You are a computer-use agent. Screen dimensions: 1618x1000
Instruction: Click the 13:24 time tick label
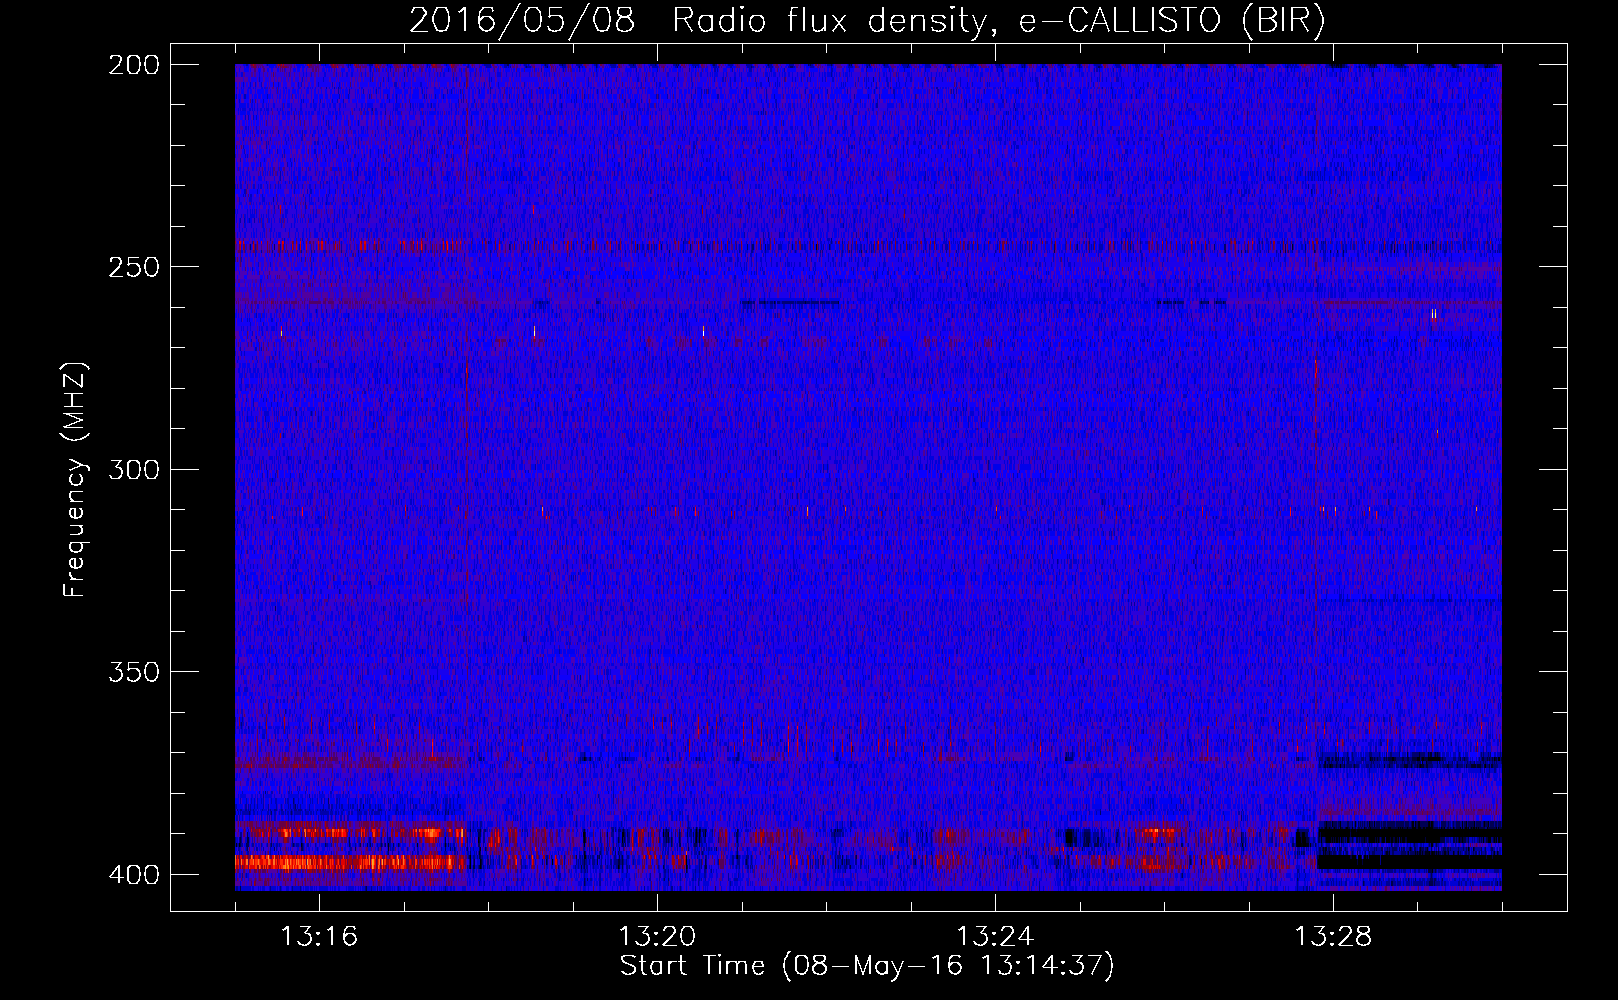point(995,937)
